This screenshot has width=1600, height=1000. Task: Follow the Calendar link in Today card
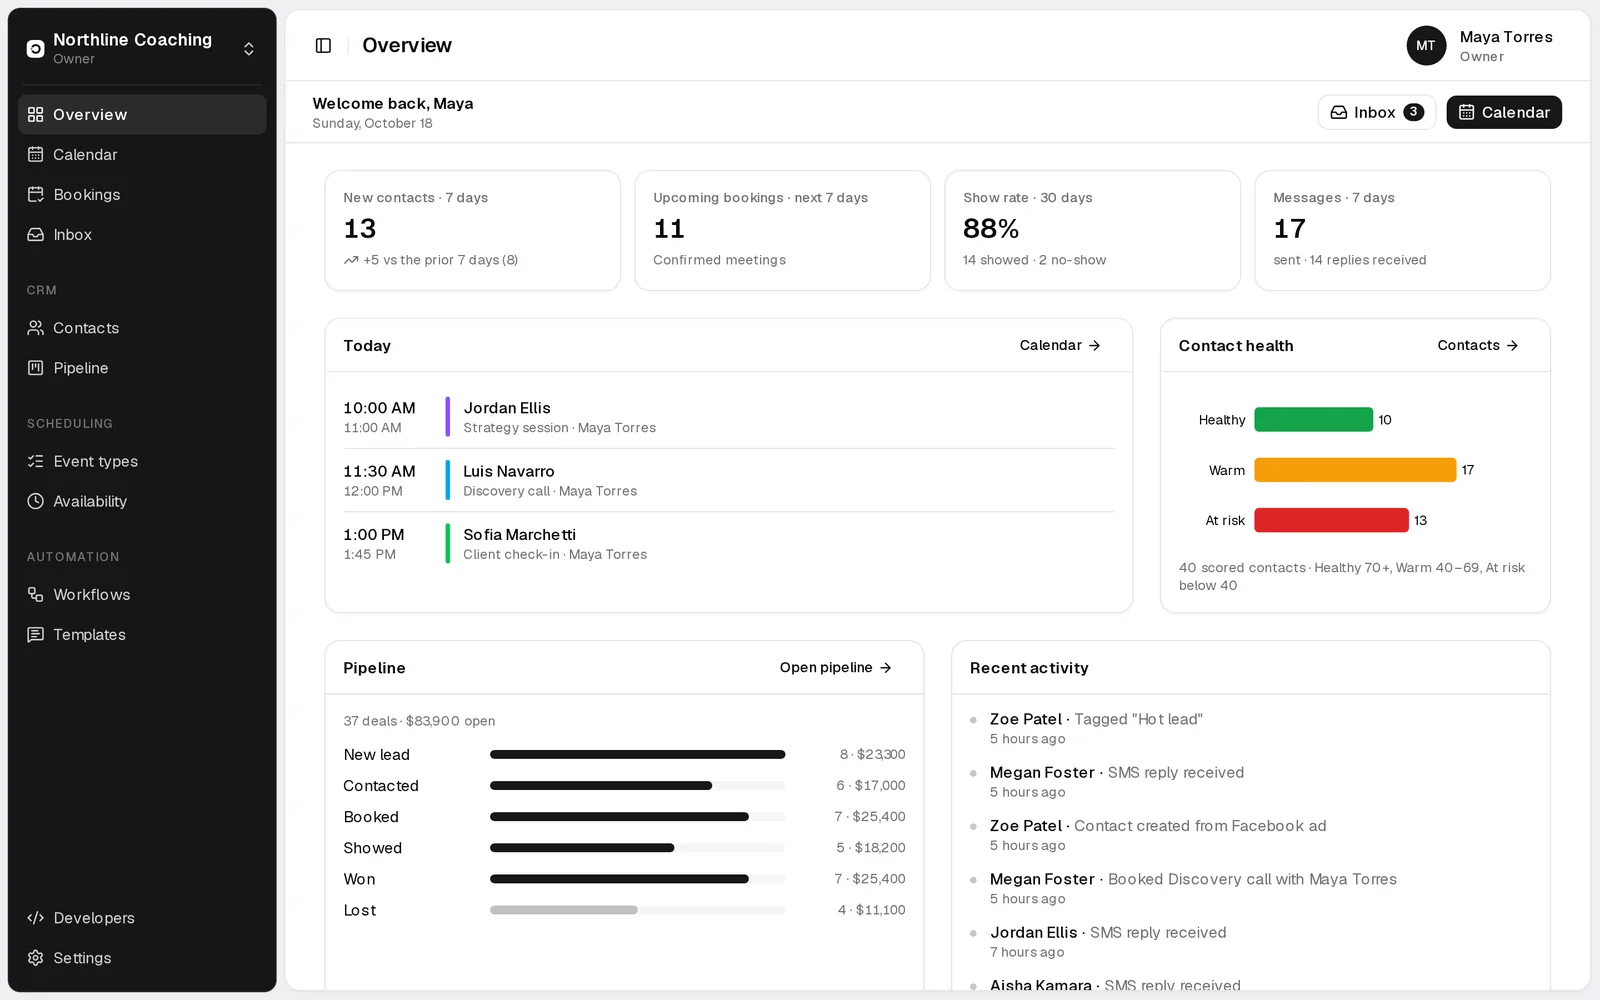(x=1060, y=345)
